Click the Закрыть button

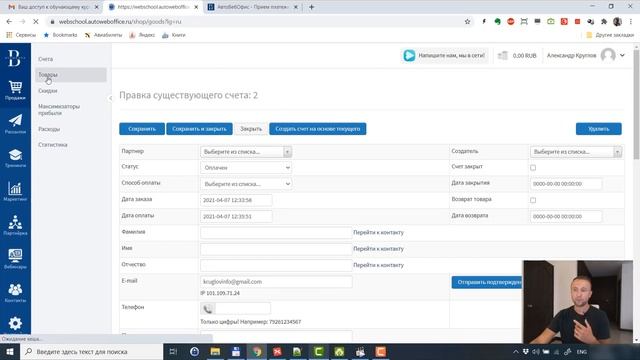tap(251, 129)
